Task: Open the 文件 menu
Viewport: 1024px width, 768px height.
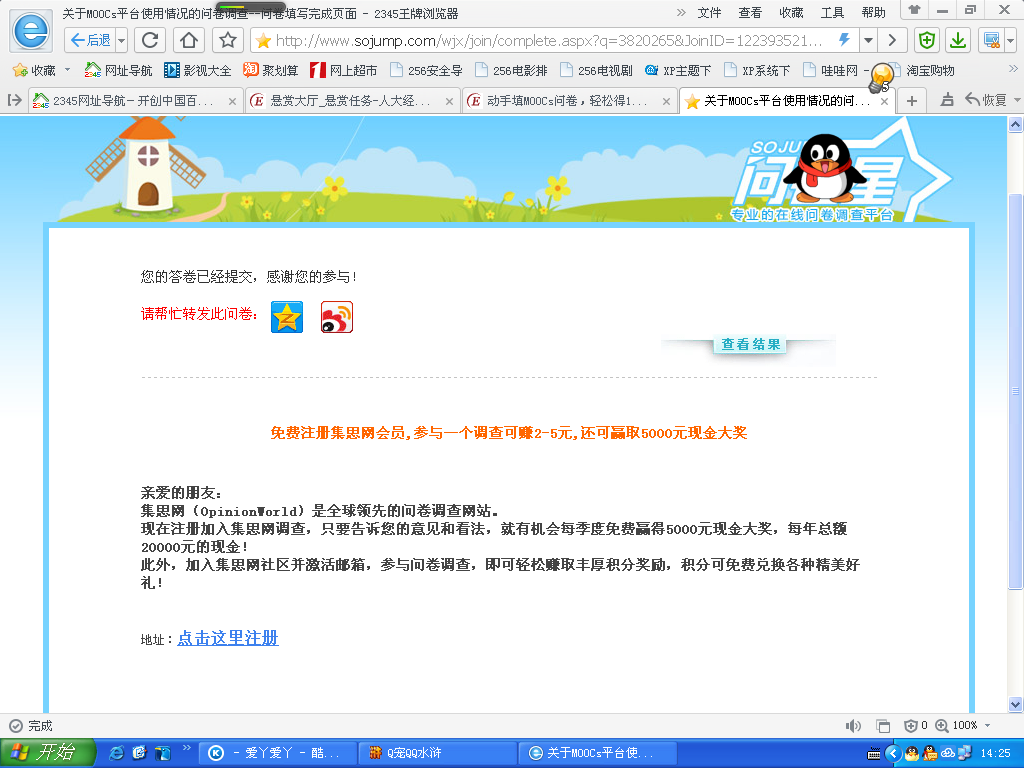Action: [709, 12]
